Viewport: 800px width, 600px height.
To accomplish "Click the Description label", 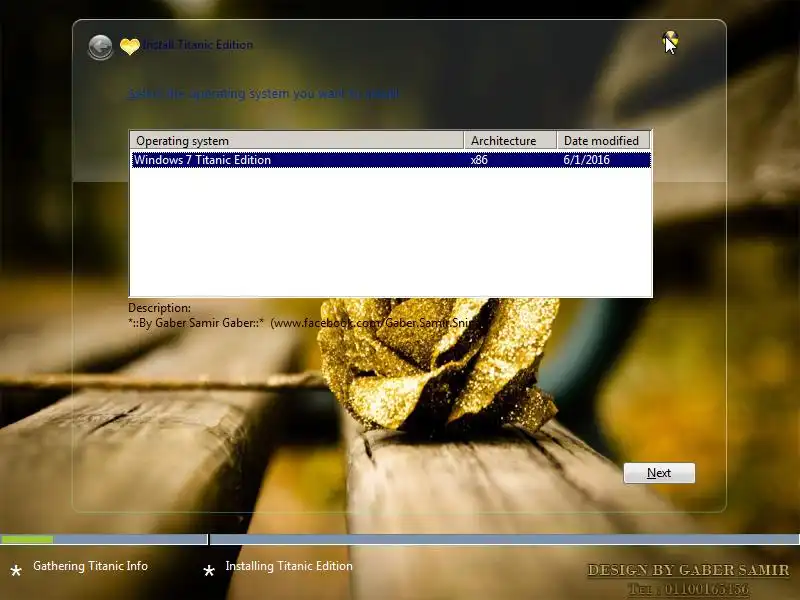I will pyautogui.click(x=159, y=308).
